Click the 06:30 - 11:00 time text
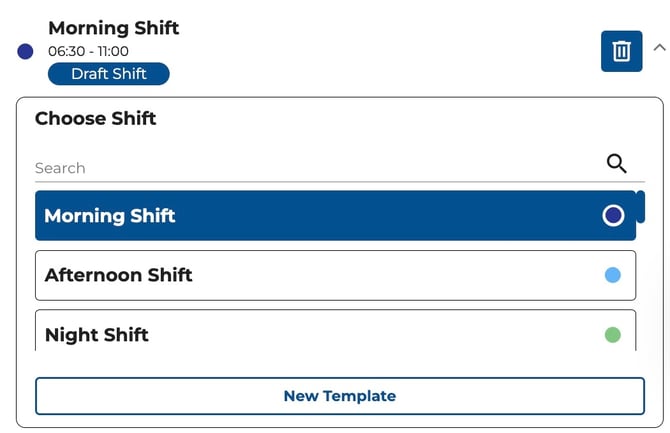This screenshot has width=670, height=433. tap(88, 51)
